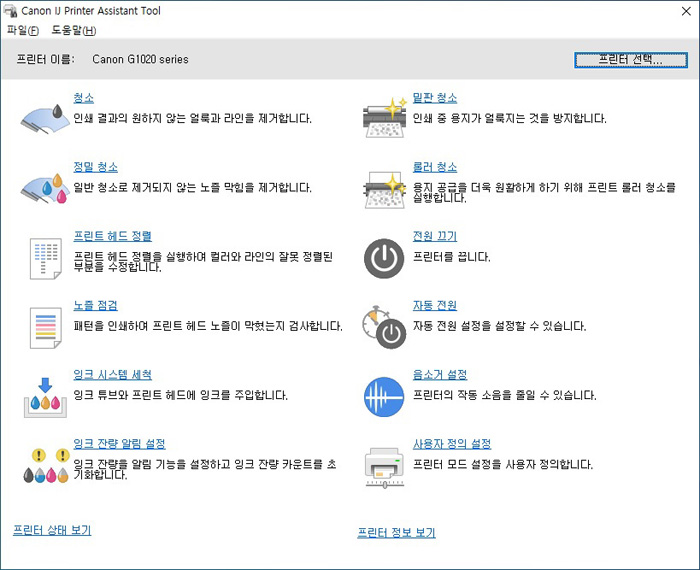The width and height of the screenshot is (700, 570).
Task: Click the 청소 (Cleaning) print head icon
Action: tap(45, 119)
